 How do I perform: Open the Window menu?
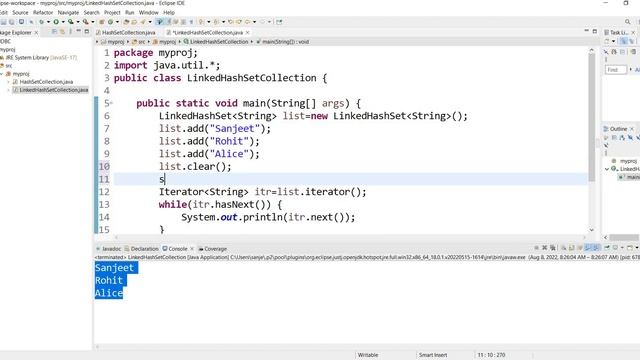coord(149,13)
